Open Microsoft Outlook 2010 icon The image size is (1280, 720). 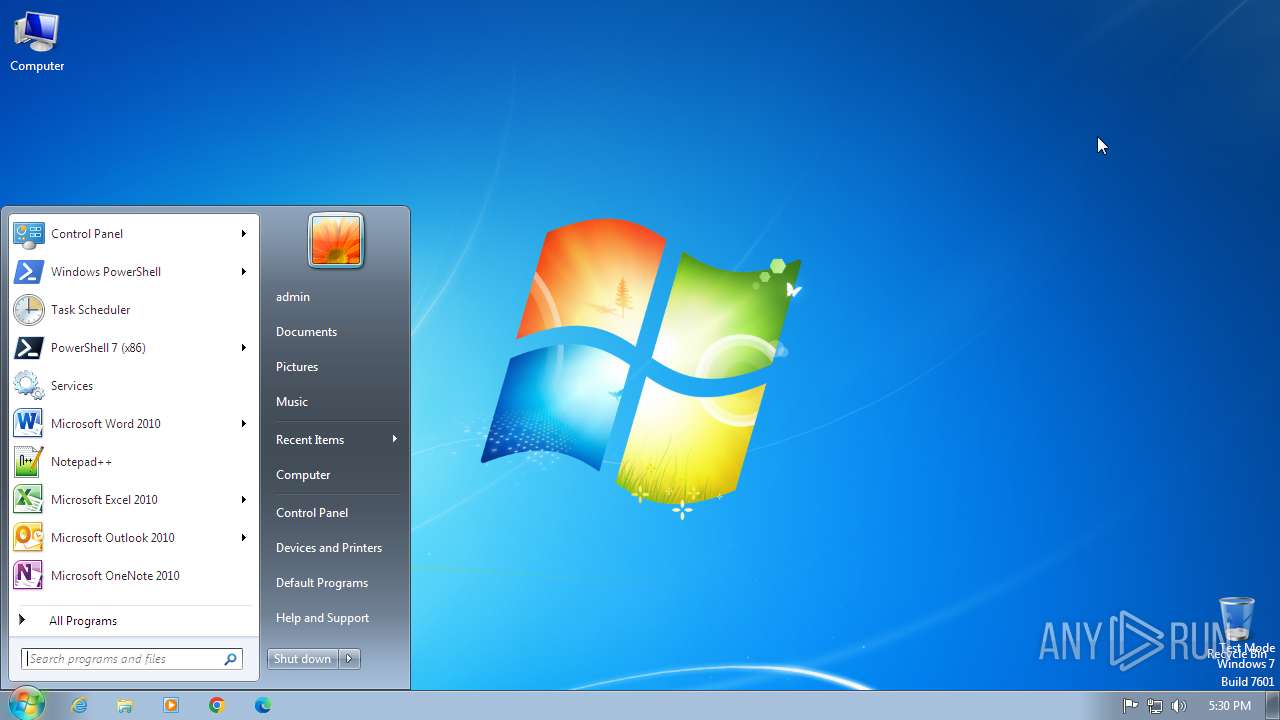point(28,538)
